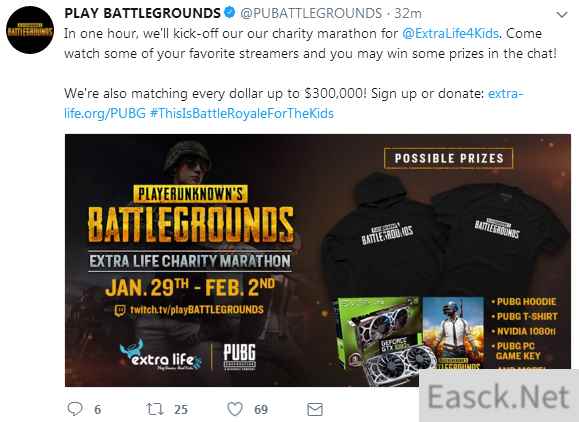
Task: Open the #ThisIsBattleRoyaleForTheKids hashtag
Action: (x=242, y=113)
